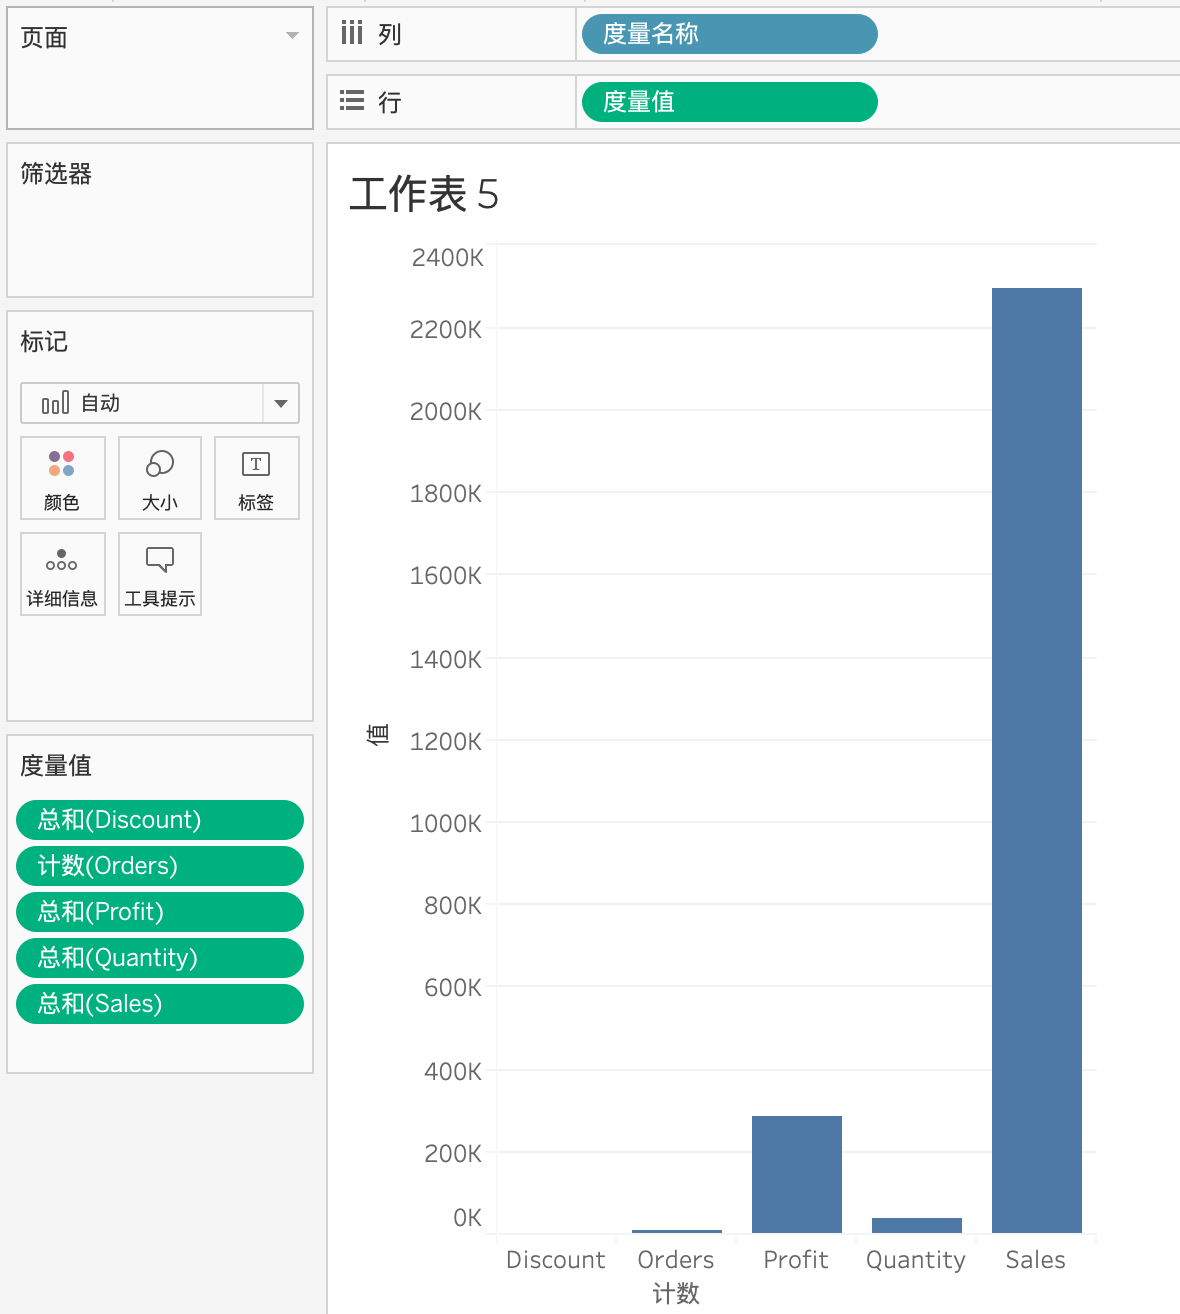Image resolution: width=1180 pixels, height=1314 pixels.
Task: Click the 行 shelf icon
Action: (x=351, y=101)
